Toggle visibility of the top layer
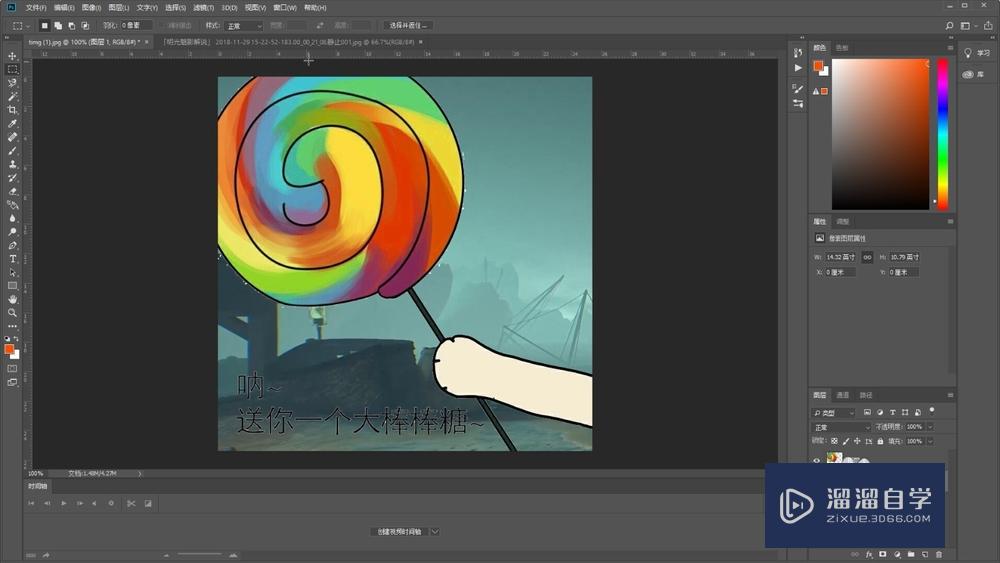Viewport: 1000px width, 563px height. pos(816,461)
